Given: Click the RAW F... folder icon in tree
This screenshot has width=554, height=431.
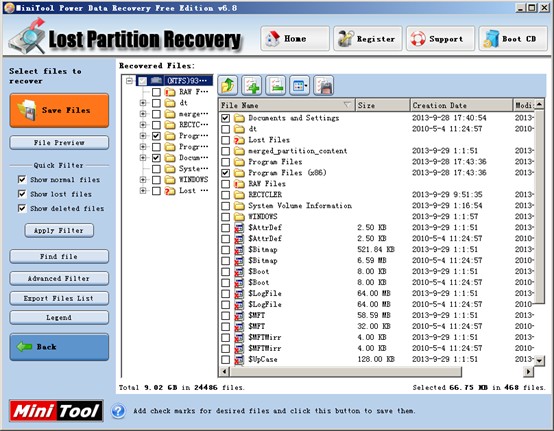Looking at the screenshot, I should tap(170, 92).
